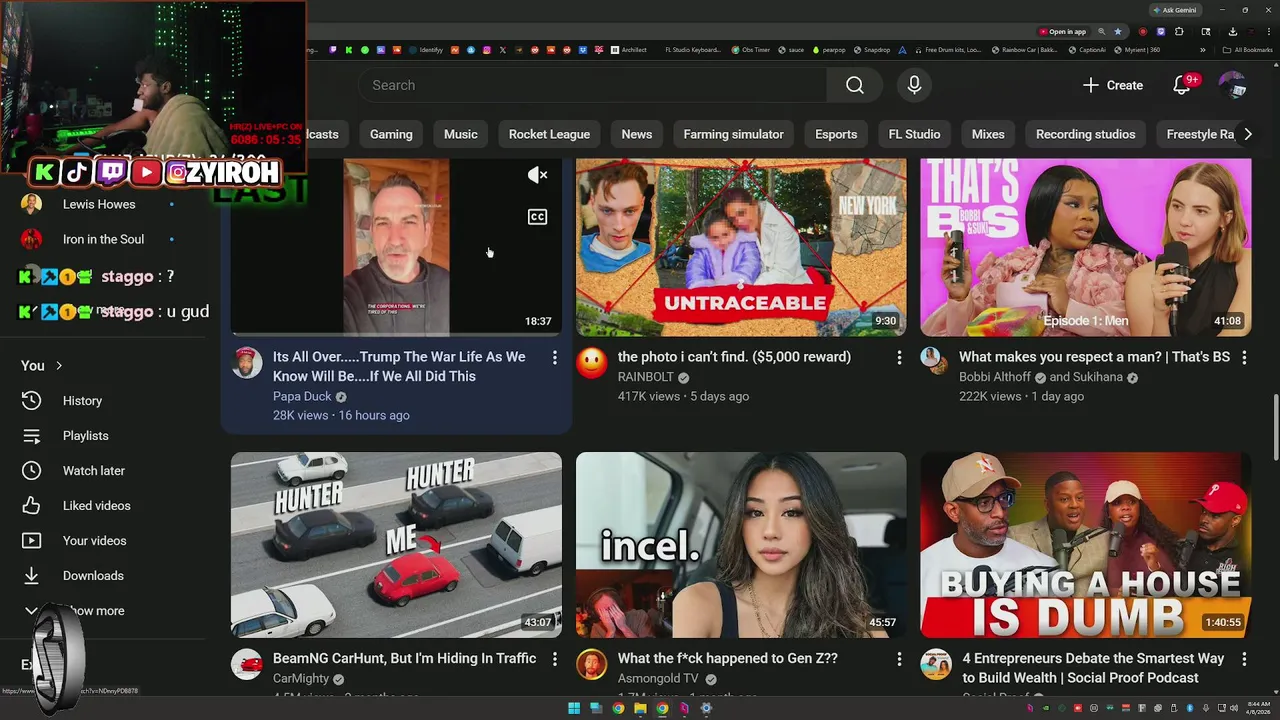Open the Buying a House is Dumb thumbnail
This screenshot has width=1280, height=720.
(x=1086, y=545)
